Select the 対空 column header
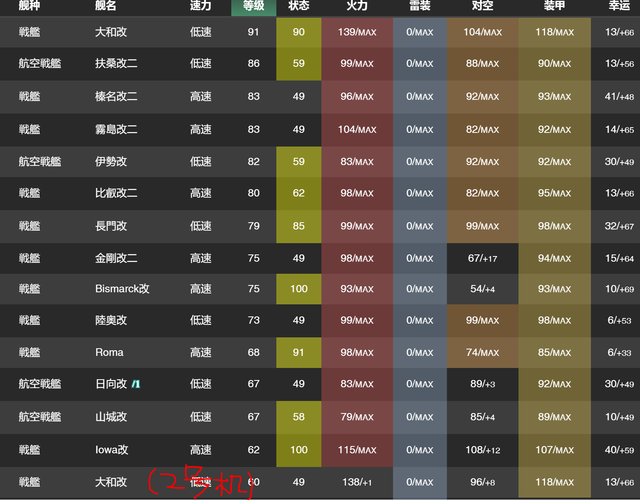This screenshot has height=500, width=640. [x=481, y=7]
